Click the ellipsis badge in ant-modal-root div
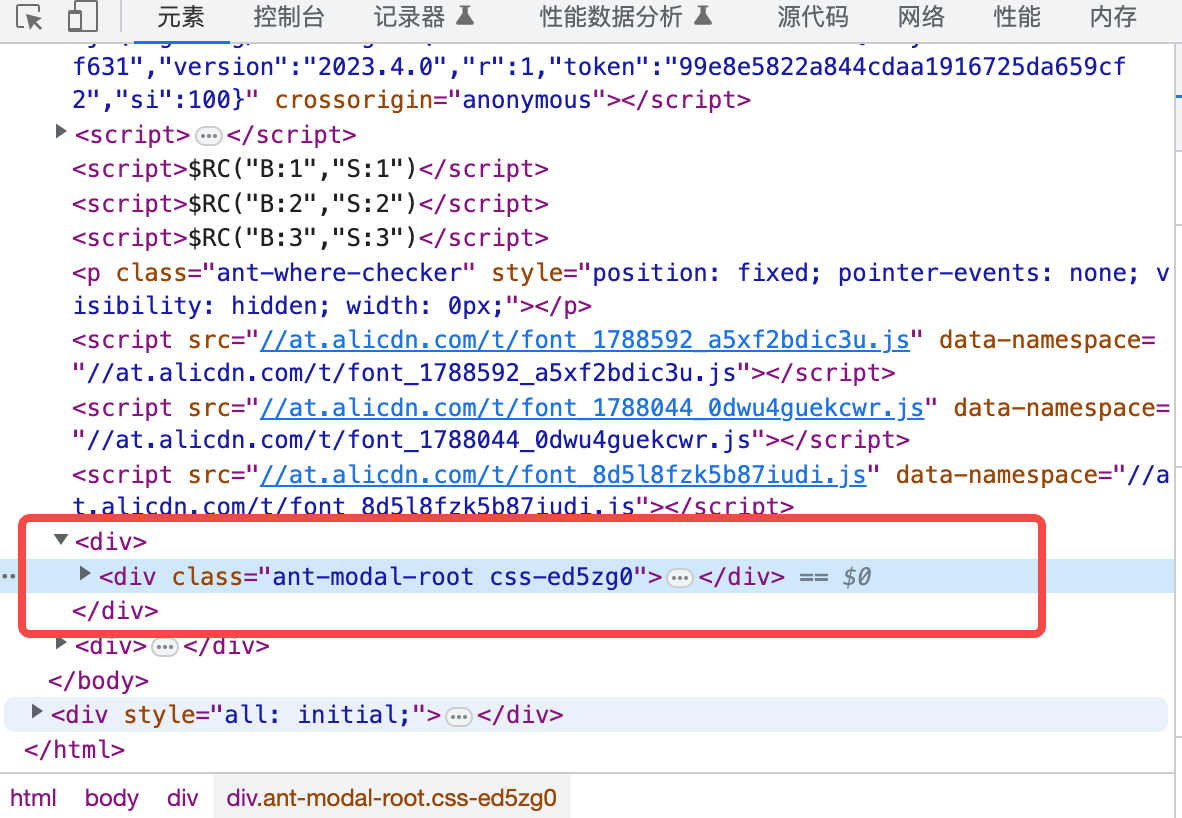This screenshot has width=1182, height=818. [x=680, y=578]
